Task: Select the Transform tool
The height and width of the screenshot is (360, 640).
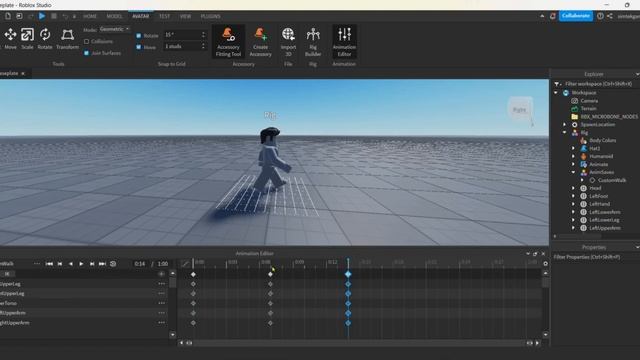Action: [x=67, y=39]
